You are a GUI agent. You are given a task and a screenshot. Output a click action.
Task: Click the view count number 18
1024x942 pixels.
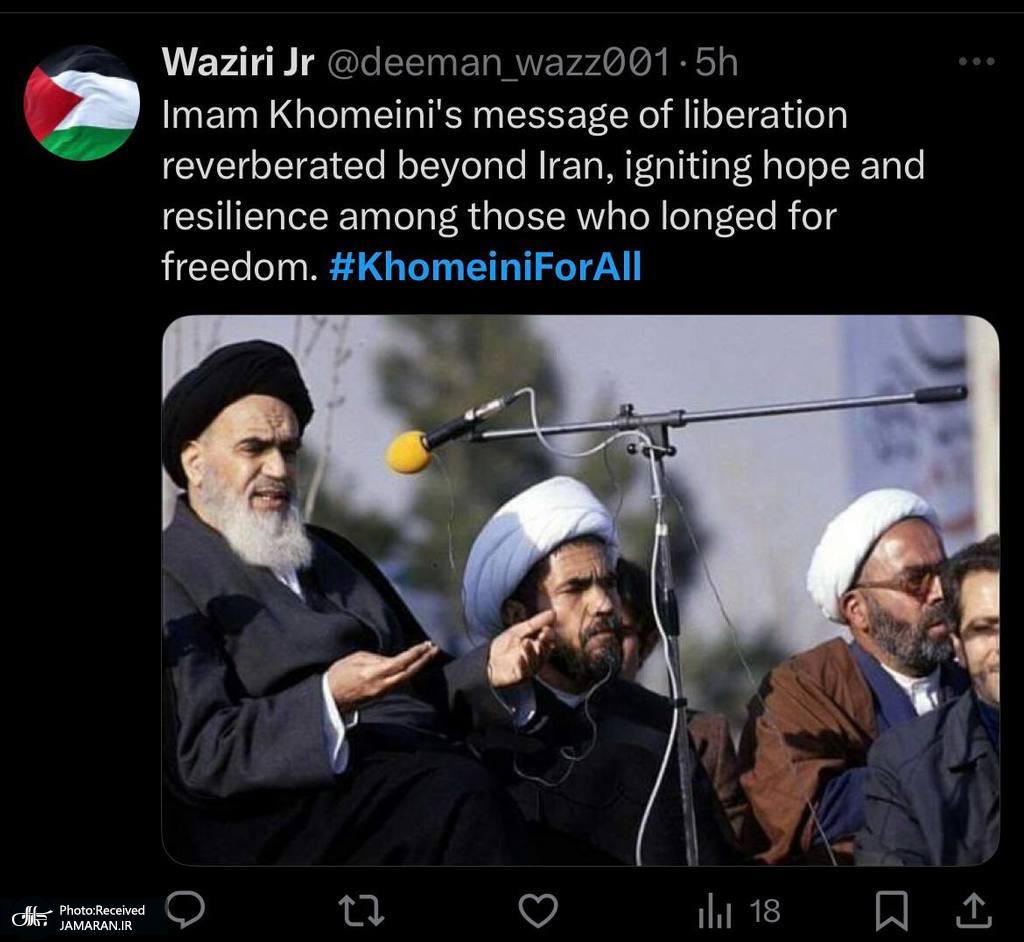pos(765,911)
